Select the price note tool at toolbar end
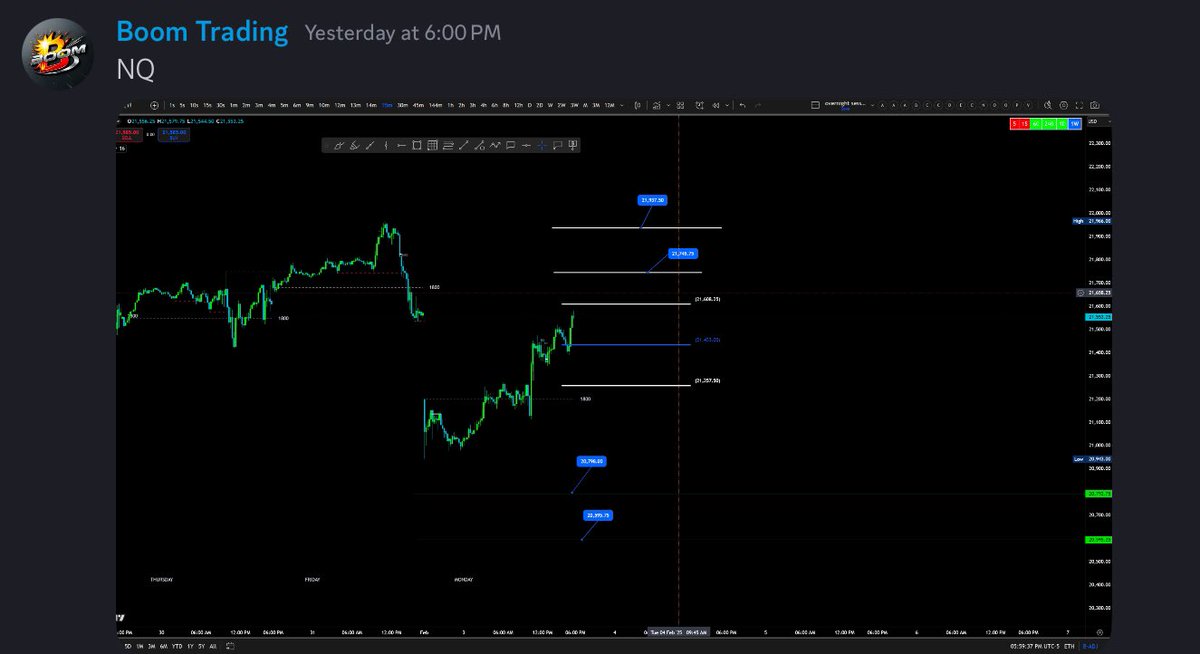 (x=572, y=145)
